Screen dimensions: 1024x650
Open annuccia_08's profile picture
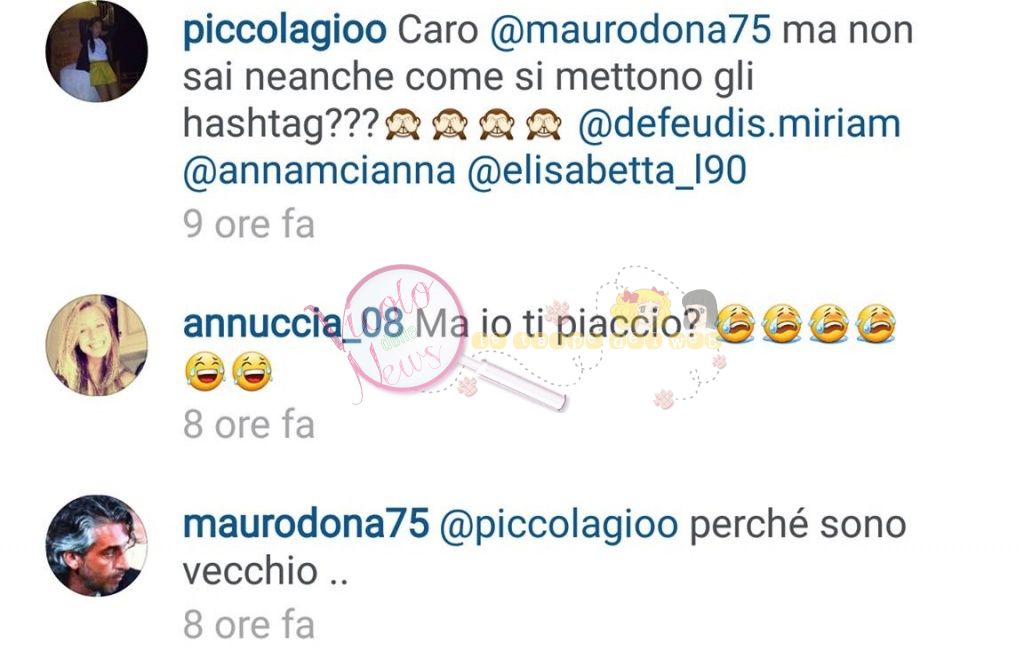[97, 345]
